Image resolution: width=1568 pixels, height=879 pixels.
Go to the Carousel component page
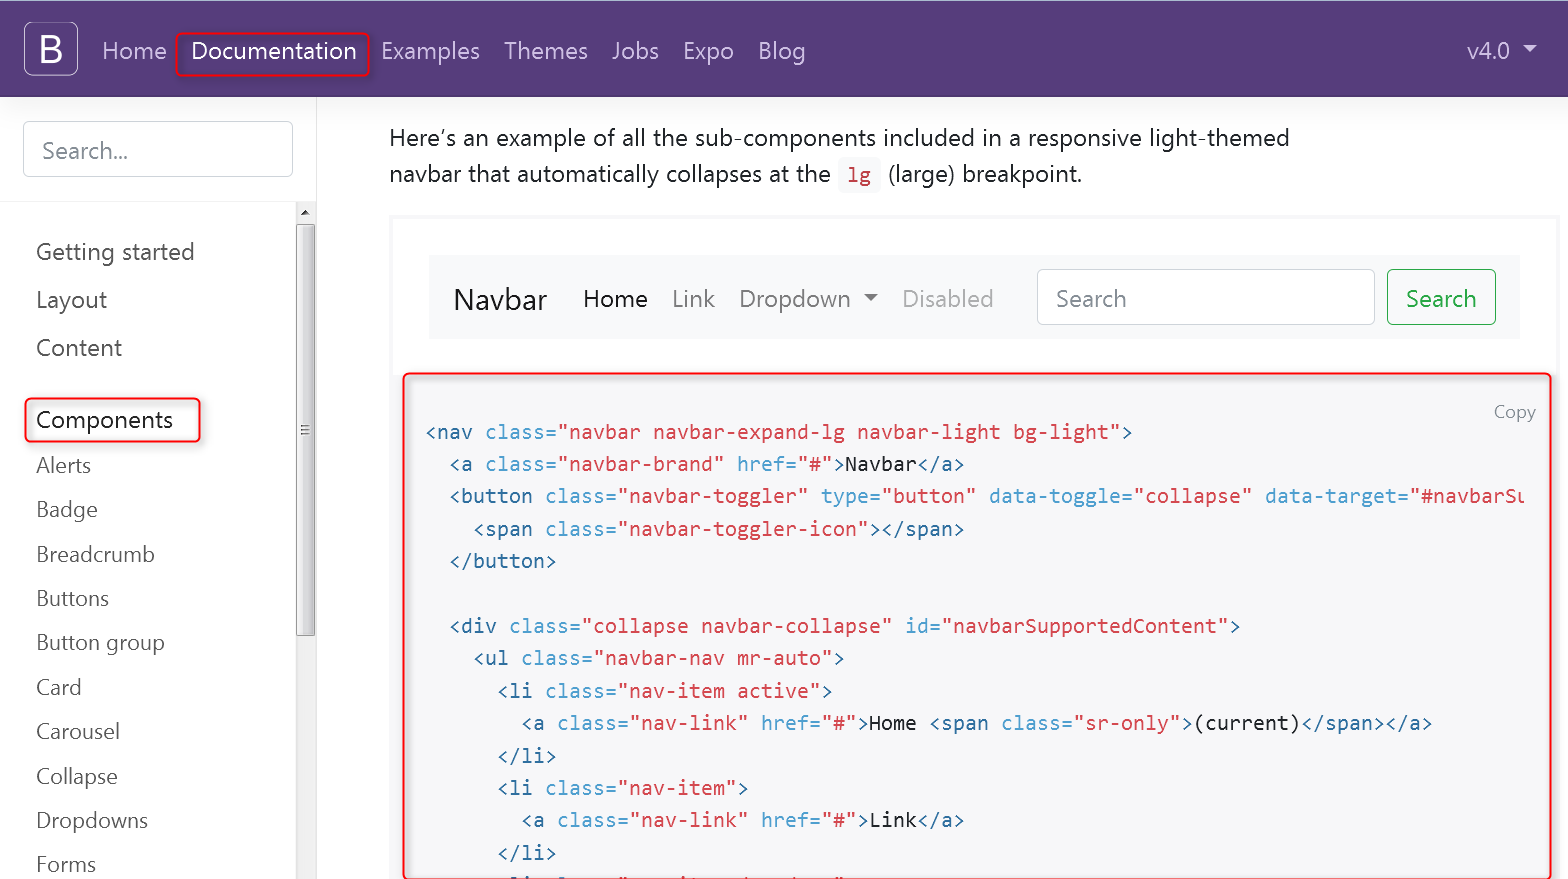coord(78,731)
